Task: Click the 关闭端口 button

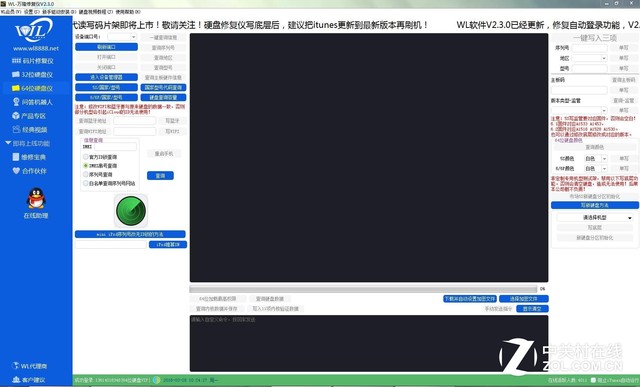Action: (x=106, y=67)
